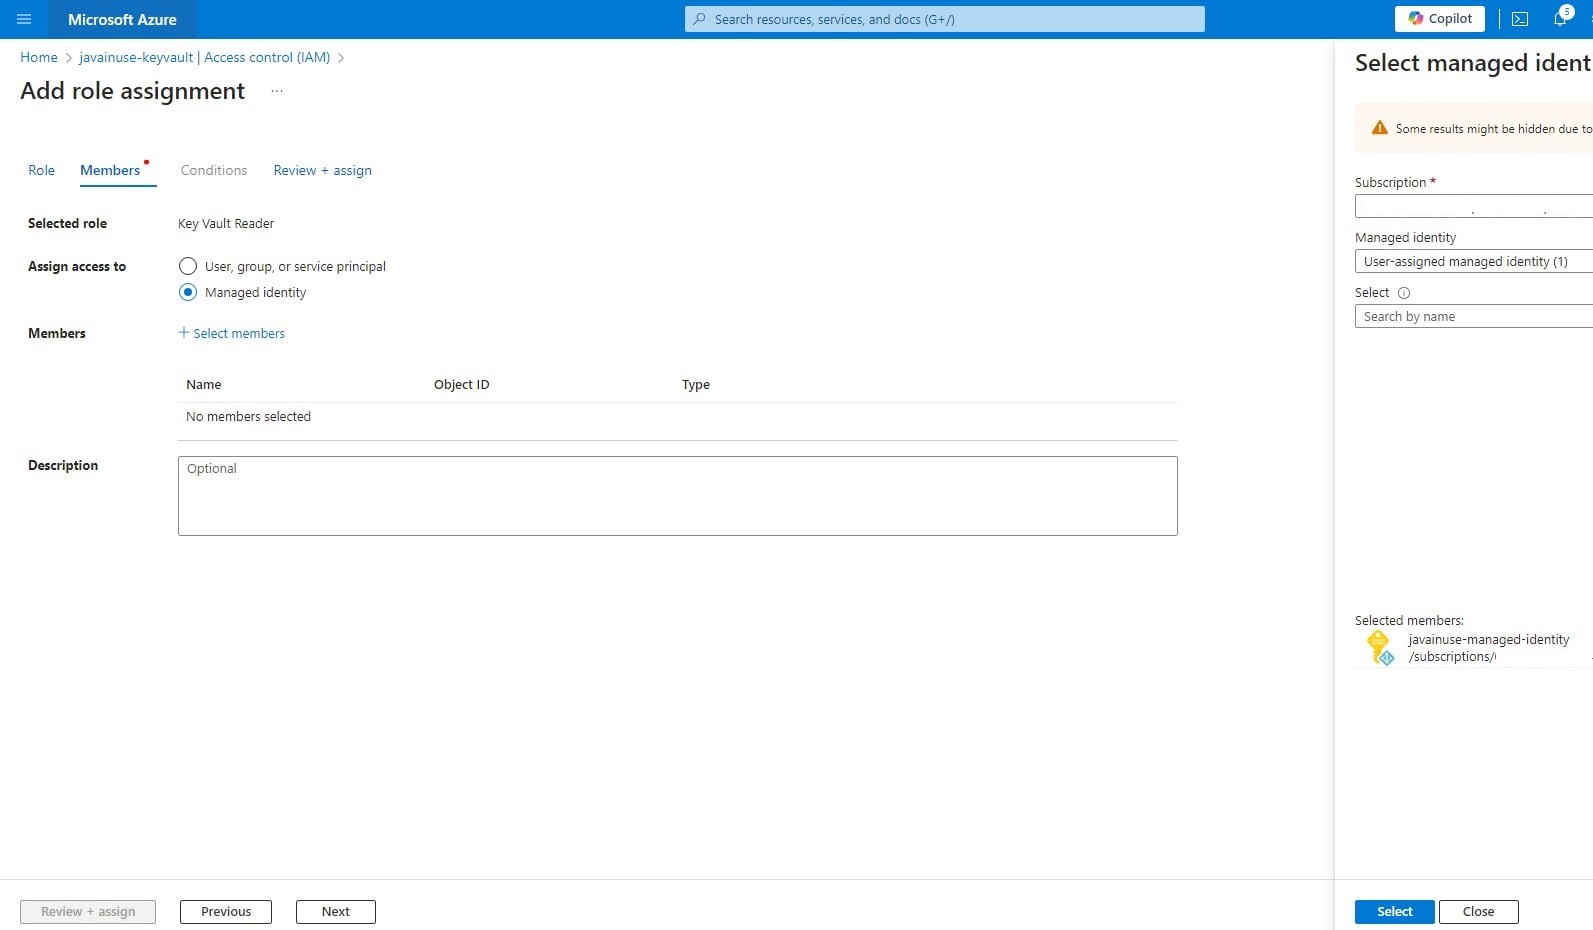Click the javainuse-managed-identity key icon

1380,647
